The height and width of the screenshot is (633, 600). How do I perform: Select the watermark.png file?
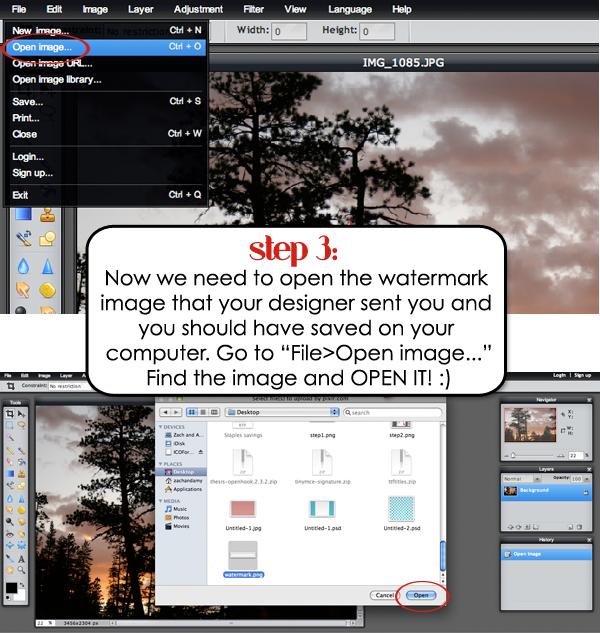click(243, 559)
